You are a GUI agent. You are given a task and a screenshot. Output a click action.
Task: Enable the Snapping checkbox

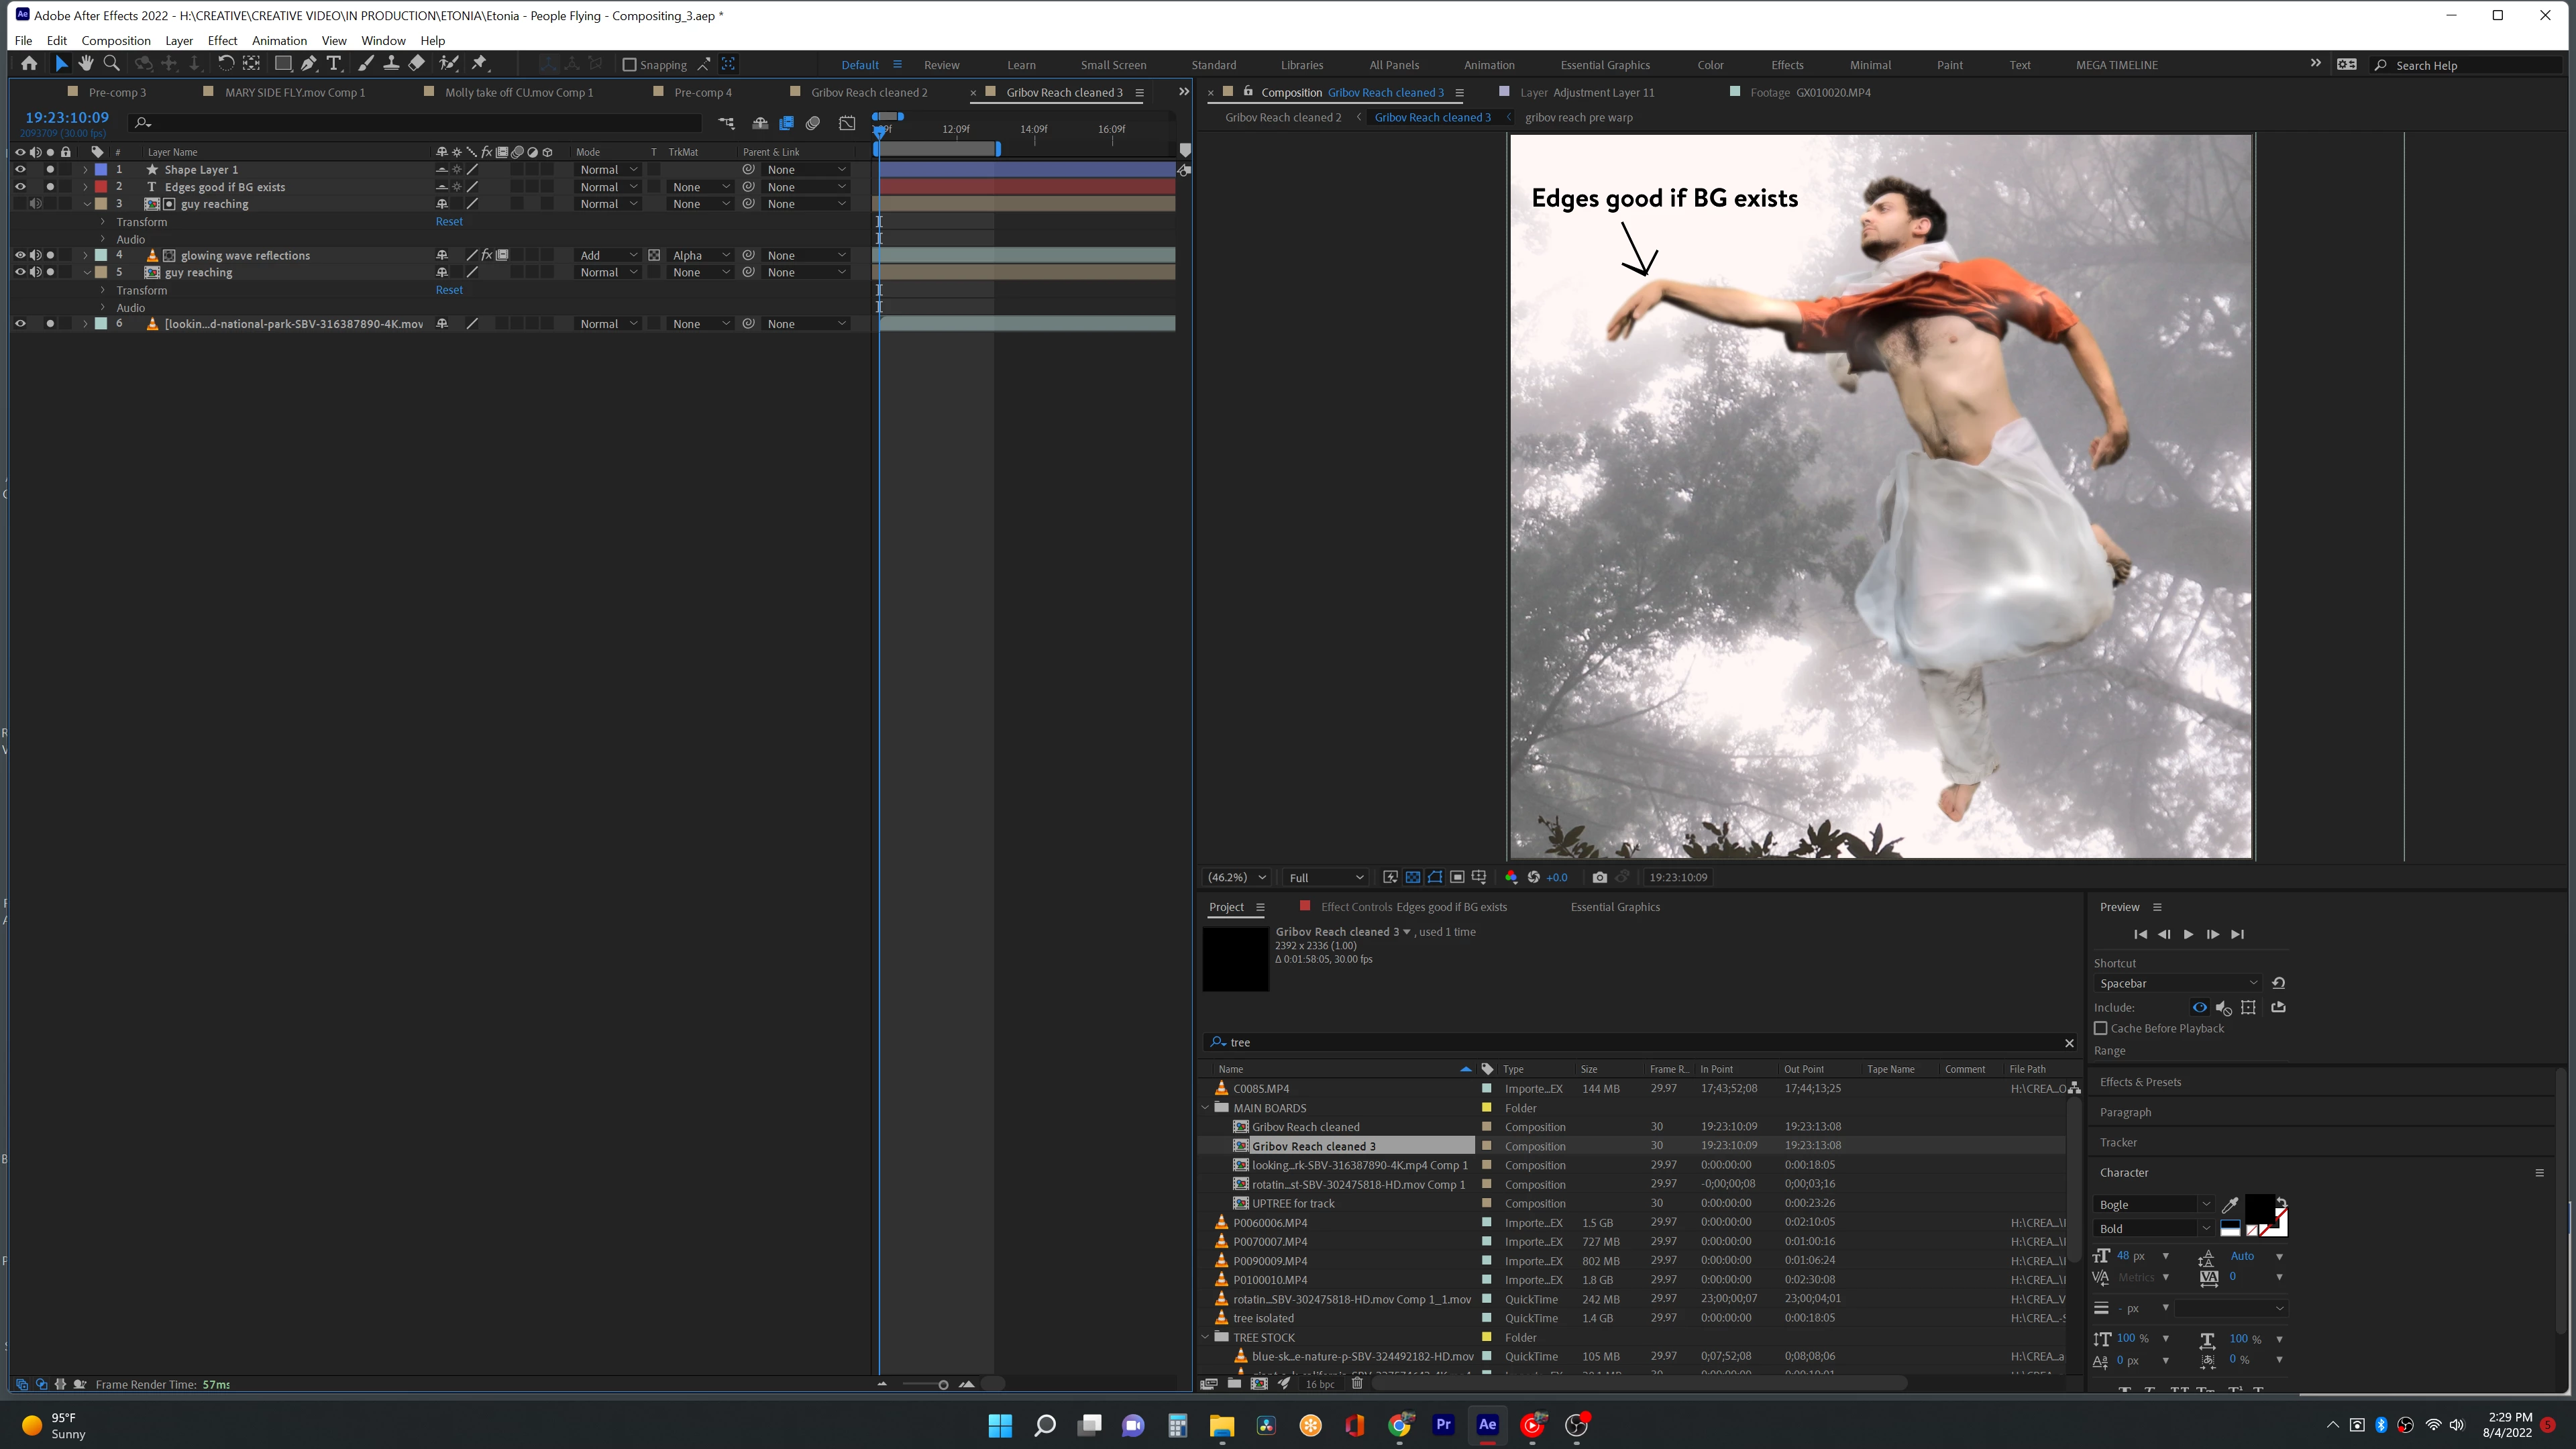pos(630,65)
